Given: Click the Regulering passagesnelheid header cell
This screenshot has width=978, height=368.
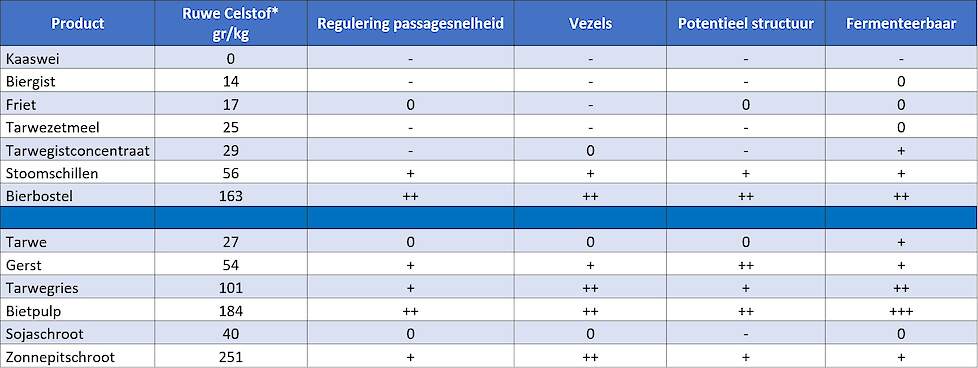Looking at the screenshot, I should pos(410,23).
